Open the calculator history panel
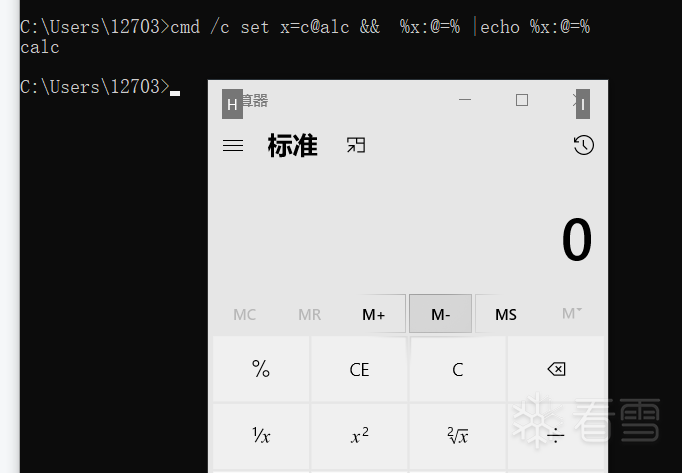The height and width of the screenshot is (473, 682). point(583,145)
